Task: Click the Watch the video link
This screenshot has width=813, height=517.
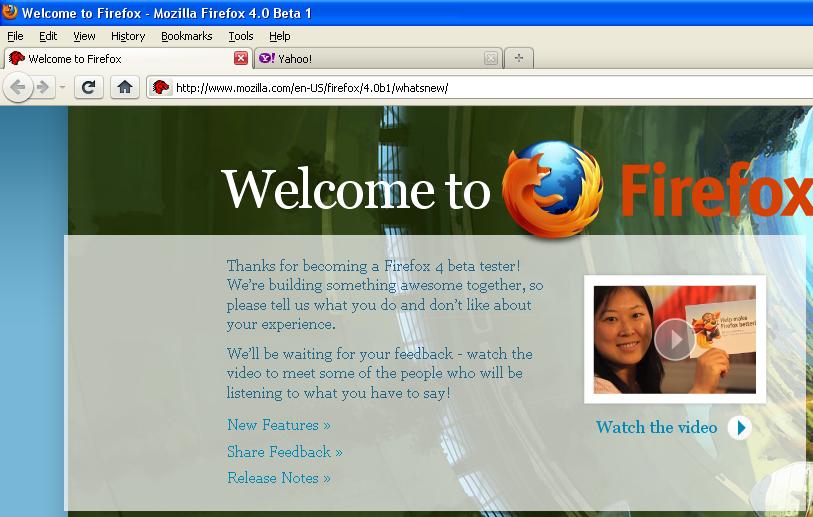Action: (x=656, y=427)
